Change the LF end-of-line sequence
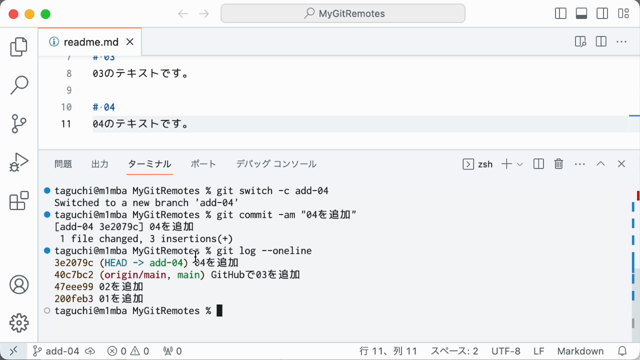 [x=538, y=351]
